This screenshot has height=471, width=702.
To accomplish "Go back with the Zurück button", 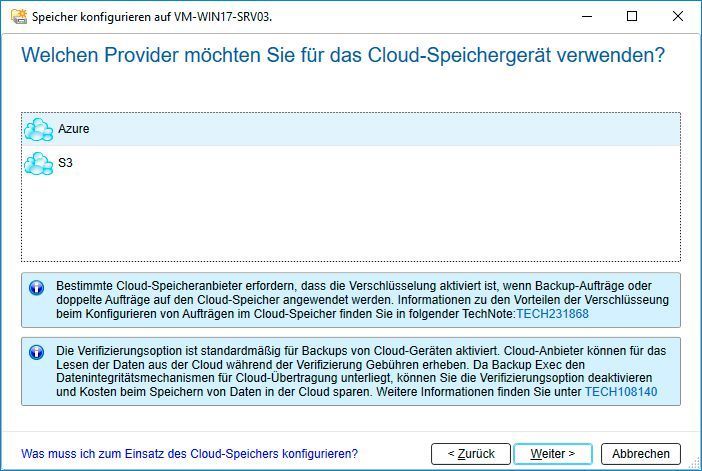I will coord(471,454).
